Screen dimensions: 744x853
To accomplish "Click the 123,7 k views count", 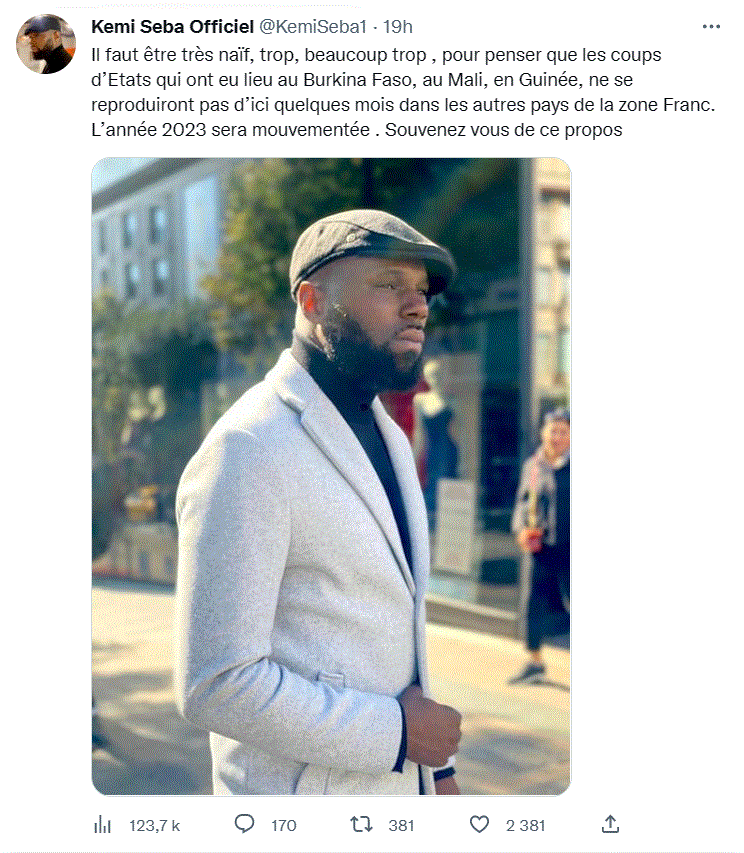I will pos(154,826).
